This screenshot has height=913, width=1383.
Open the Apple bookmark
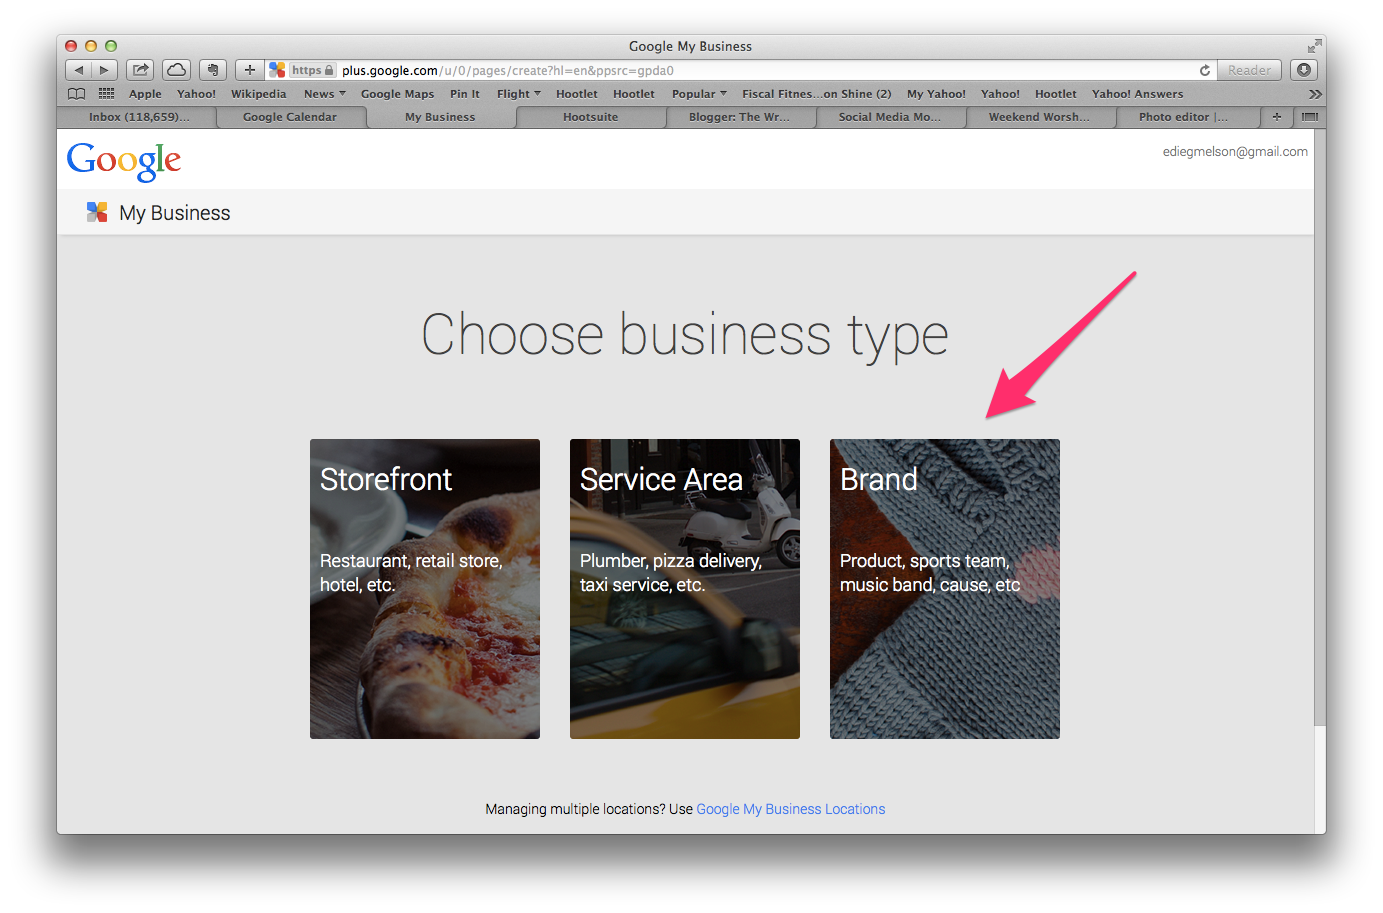145,94
